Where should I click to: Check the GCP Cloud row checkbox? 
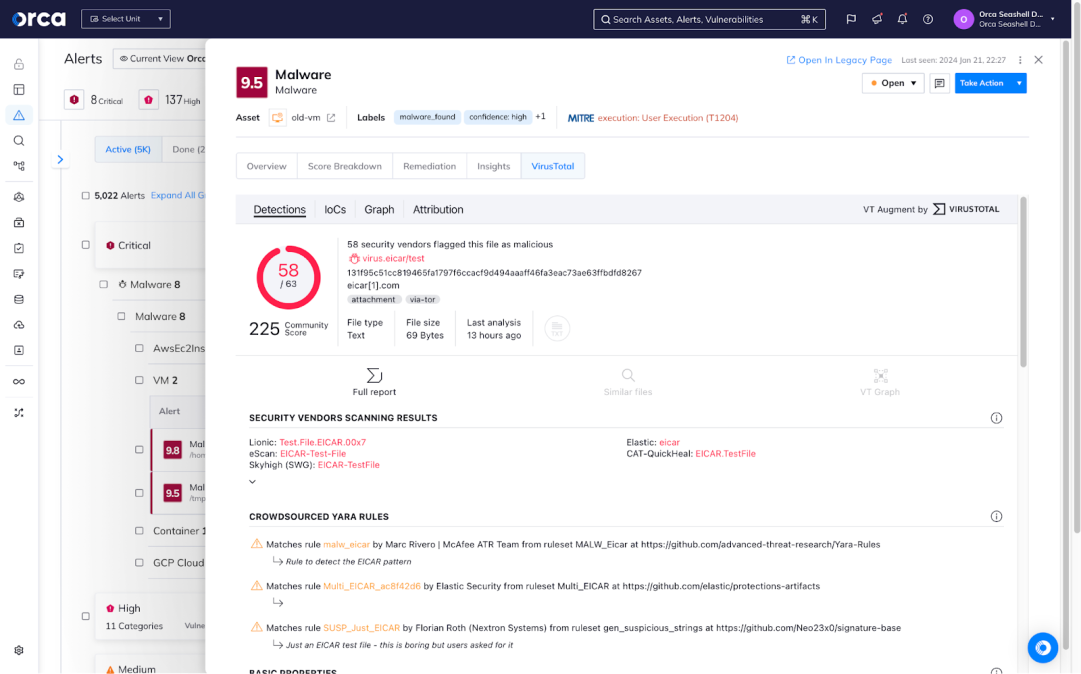[x=139, y=562]
